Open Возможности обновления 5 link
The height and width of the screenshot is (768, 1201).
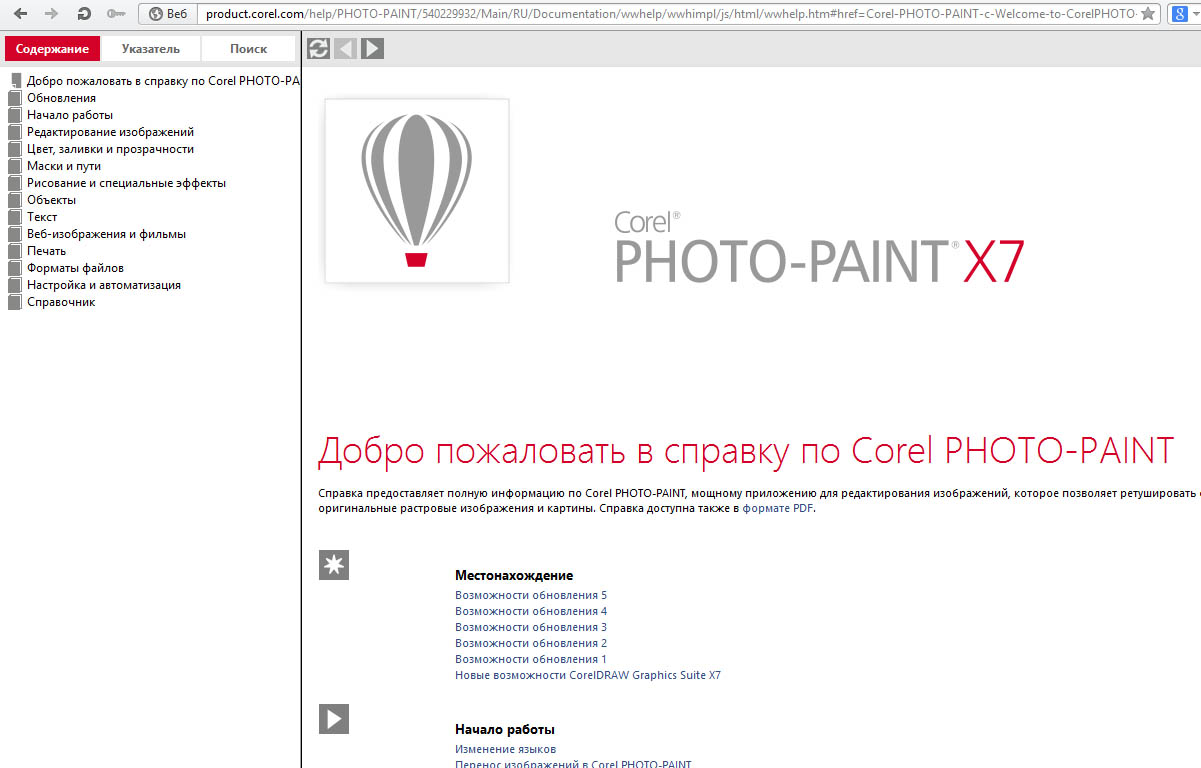pos(531,595)
